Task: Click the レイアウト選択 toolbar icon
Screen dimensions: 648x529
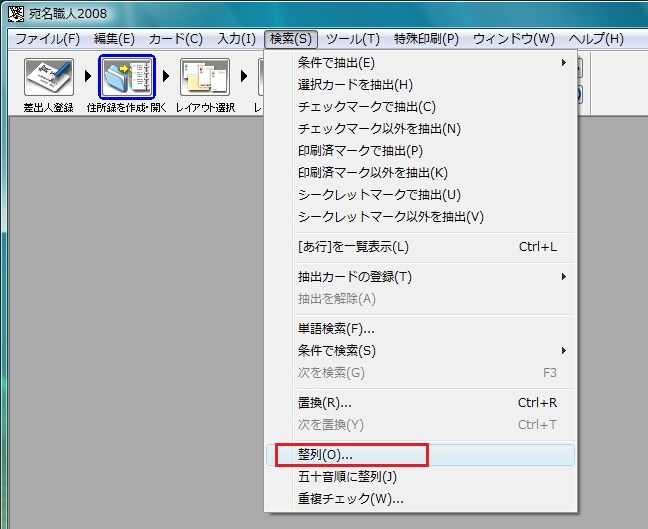Action: tap(205, 77)
